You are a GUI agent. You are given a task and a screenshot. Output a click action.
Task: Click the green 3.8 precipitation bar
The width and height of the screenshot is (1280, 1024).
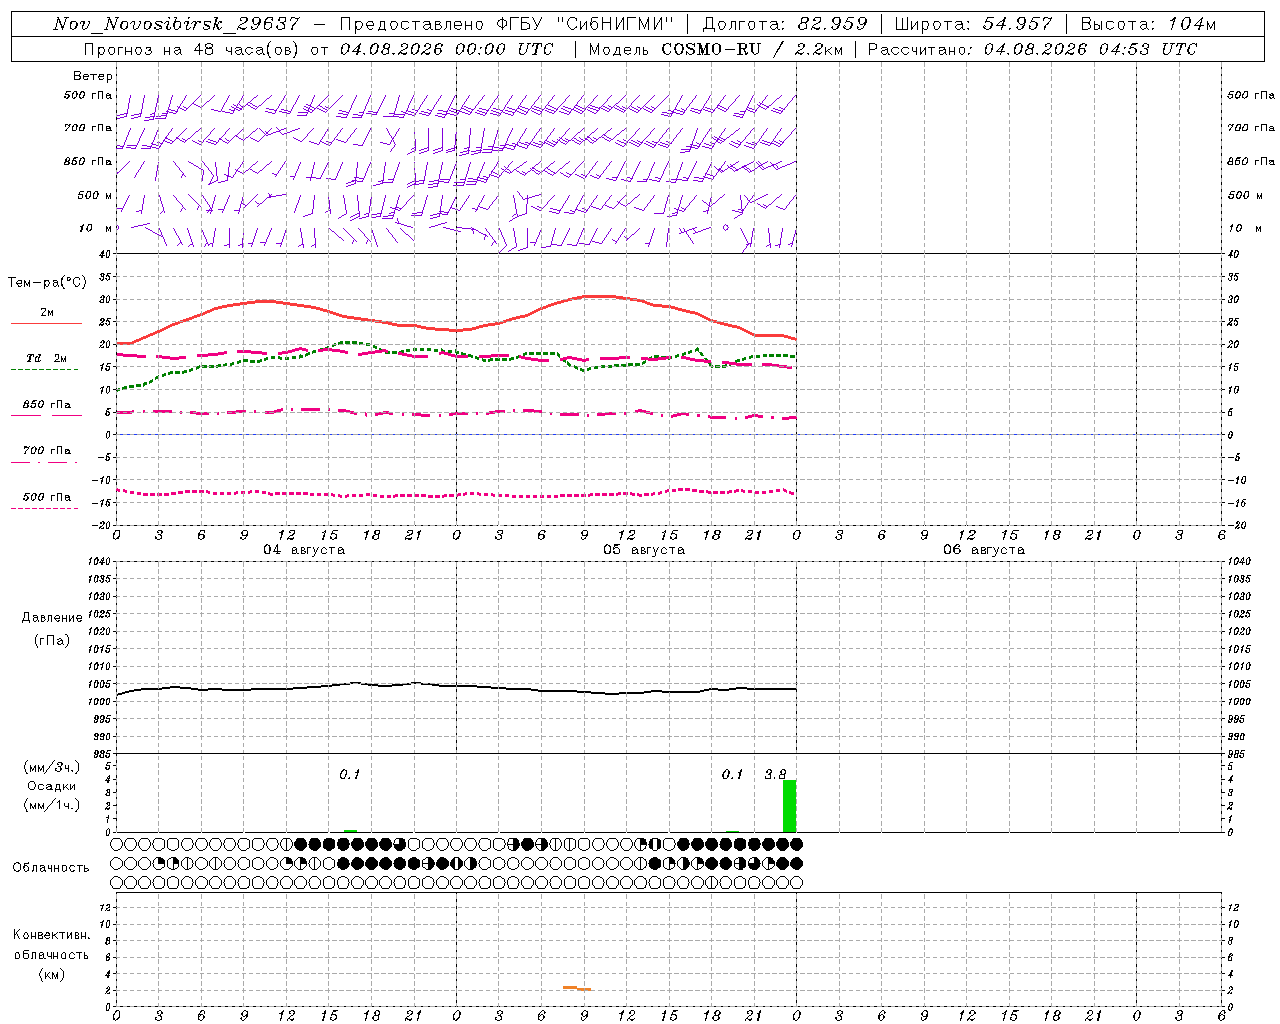pyautogui.click(x=789, y=806)
